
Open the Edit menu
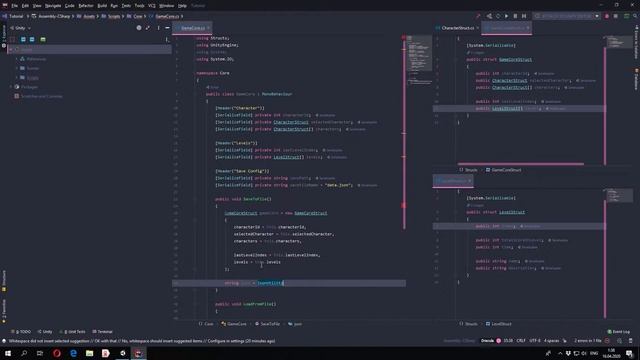[x=25, y=6]
